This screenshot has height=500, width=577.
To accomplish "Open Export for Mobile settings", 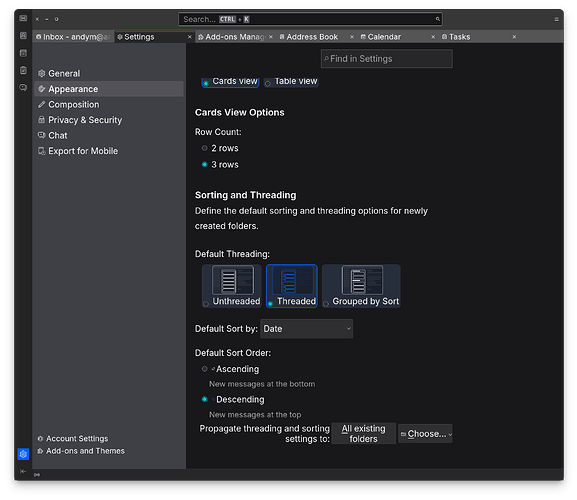I will 109,151.
